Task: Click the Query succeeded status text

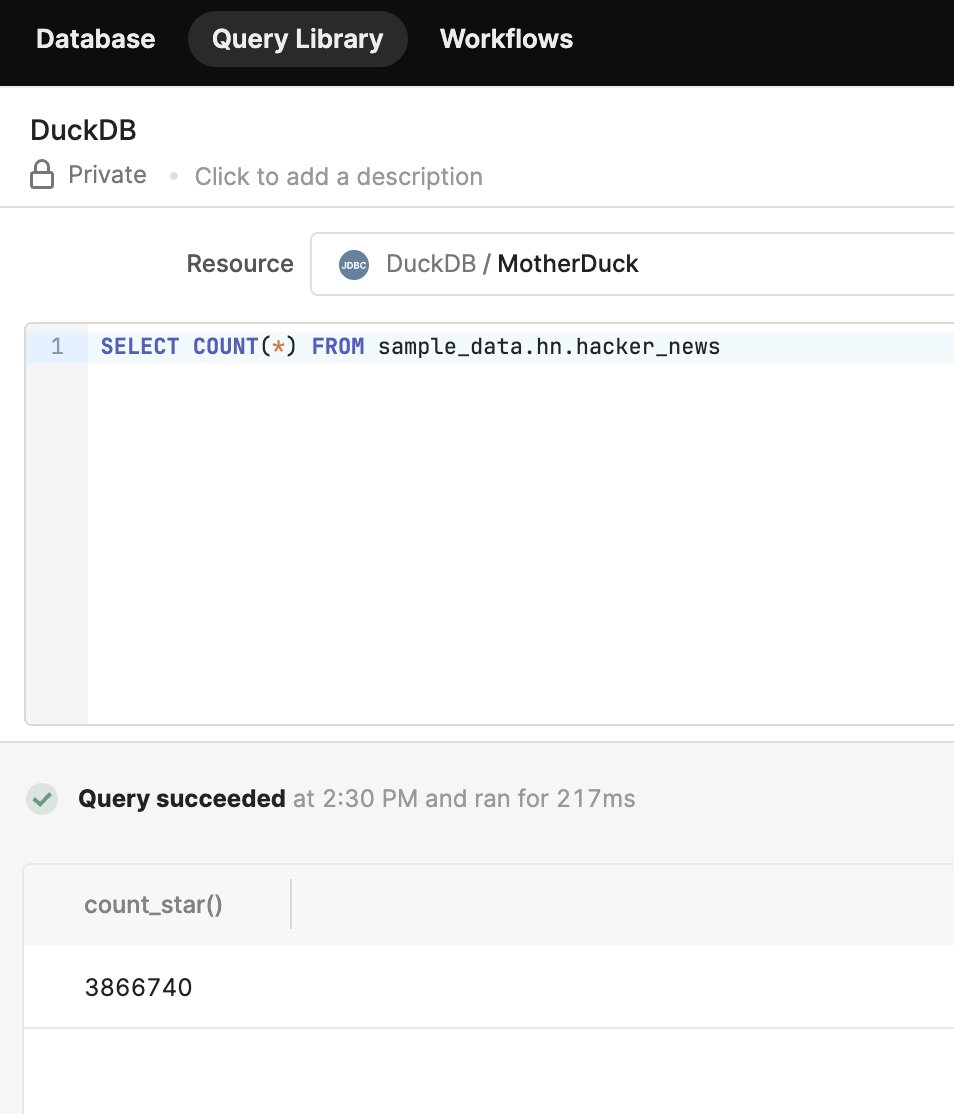Action: [x=182, y=799]
